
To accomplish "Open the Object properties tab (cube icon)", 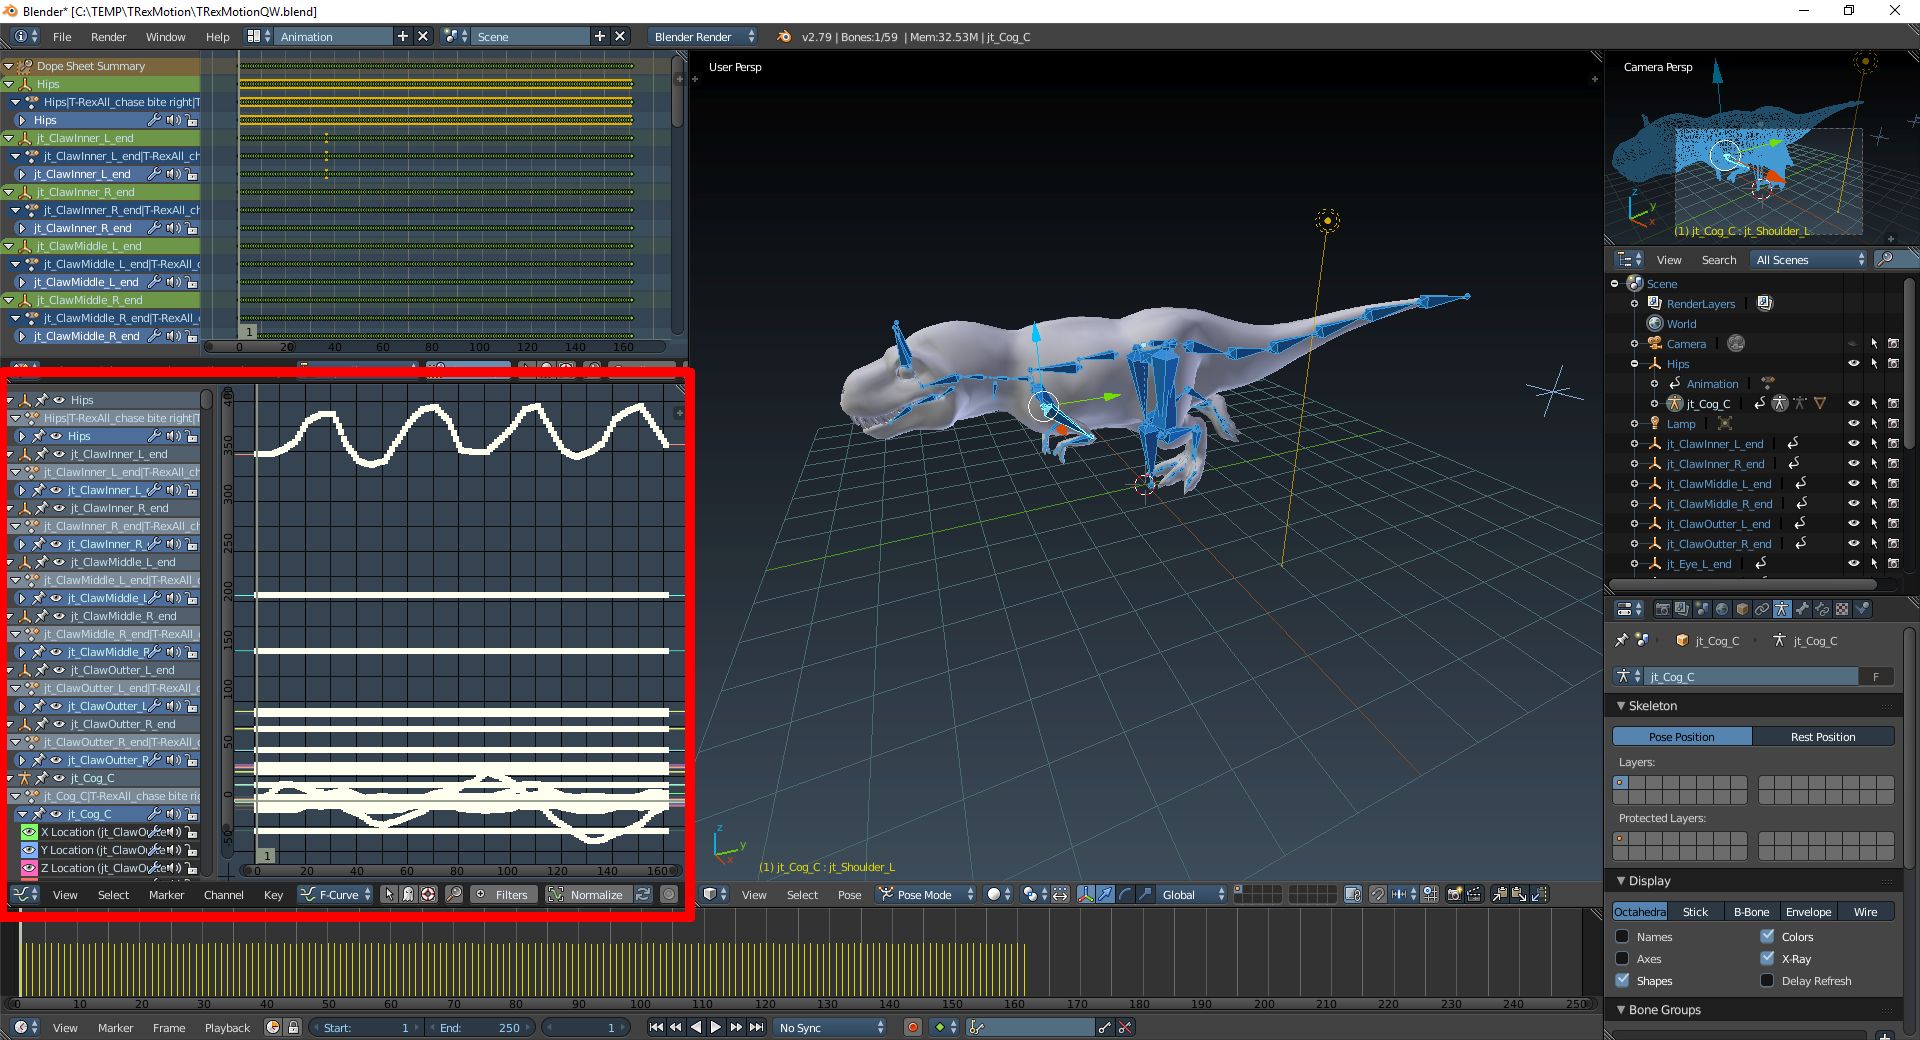I will 1742,609.
